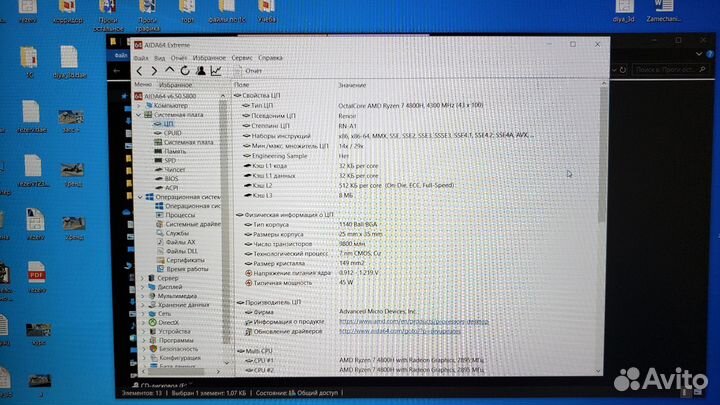720x405 pixels.
Task: Click the Программы icon in the tree
Action: [153, 341]
